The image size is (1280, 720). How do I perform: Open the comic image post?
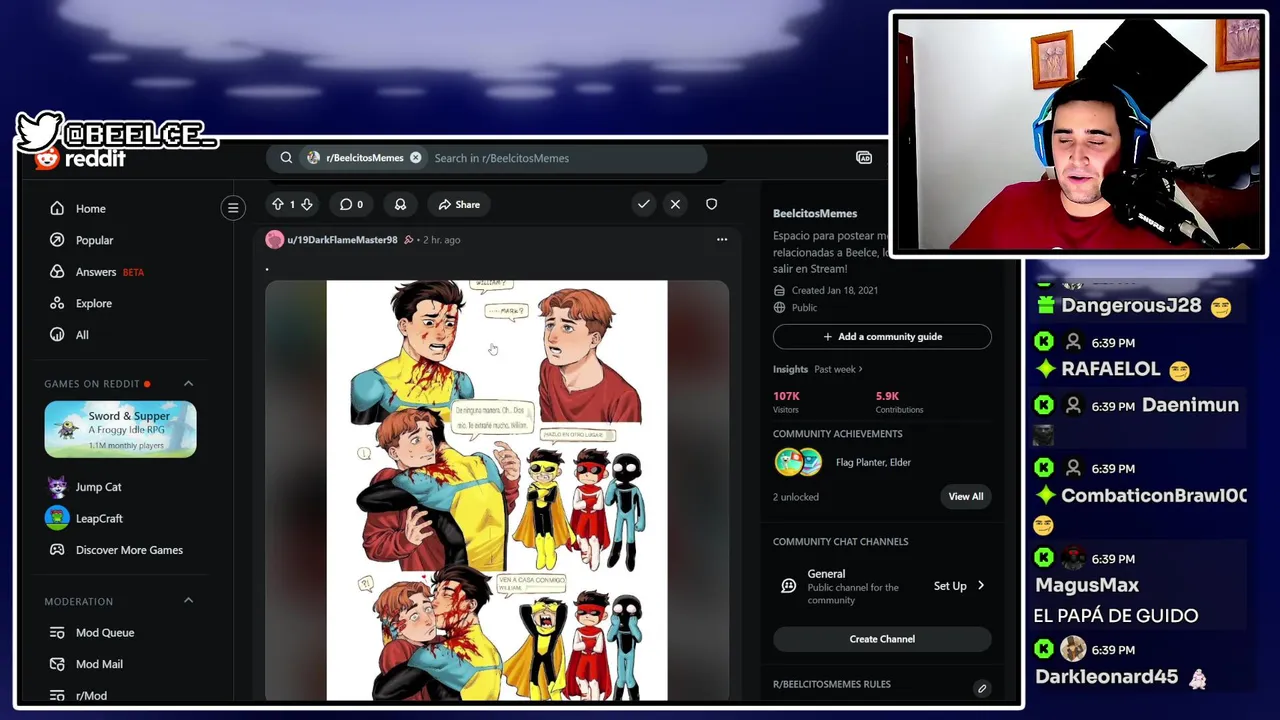(497, 490)
